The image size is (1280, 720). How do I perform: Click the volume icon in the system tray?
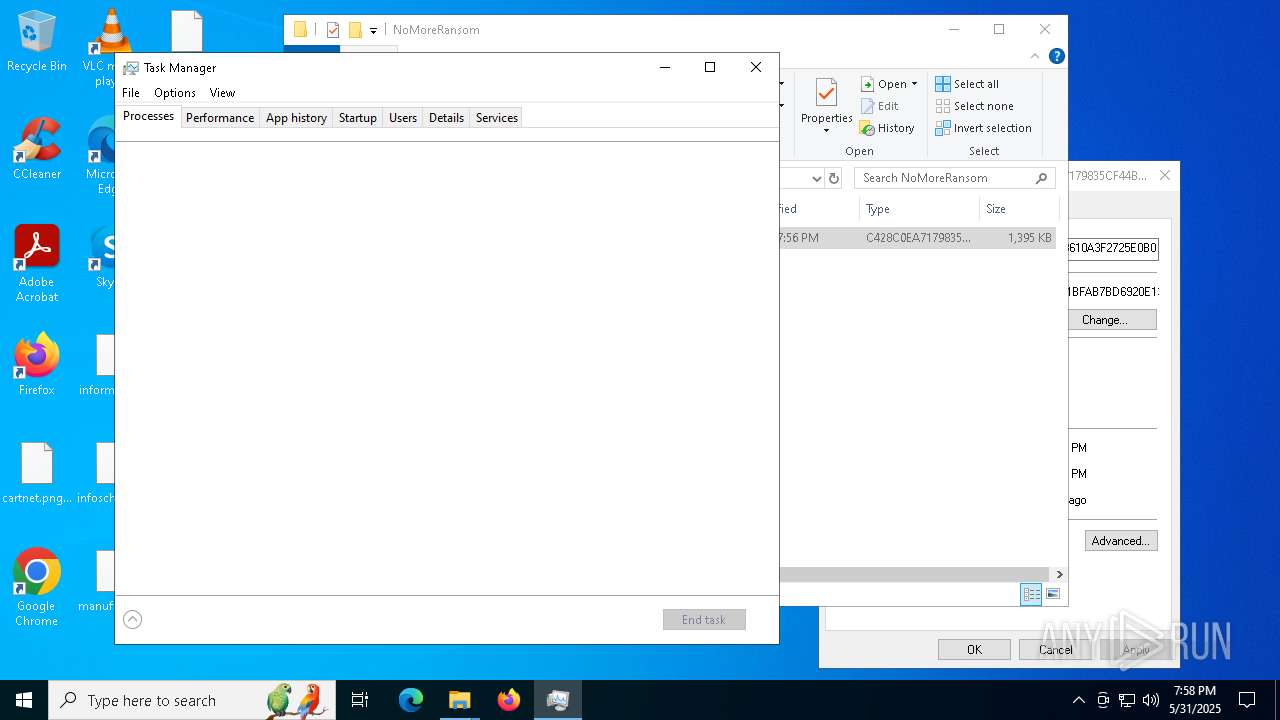[1151, 700]
